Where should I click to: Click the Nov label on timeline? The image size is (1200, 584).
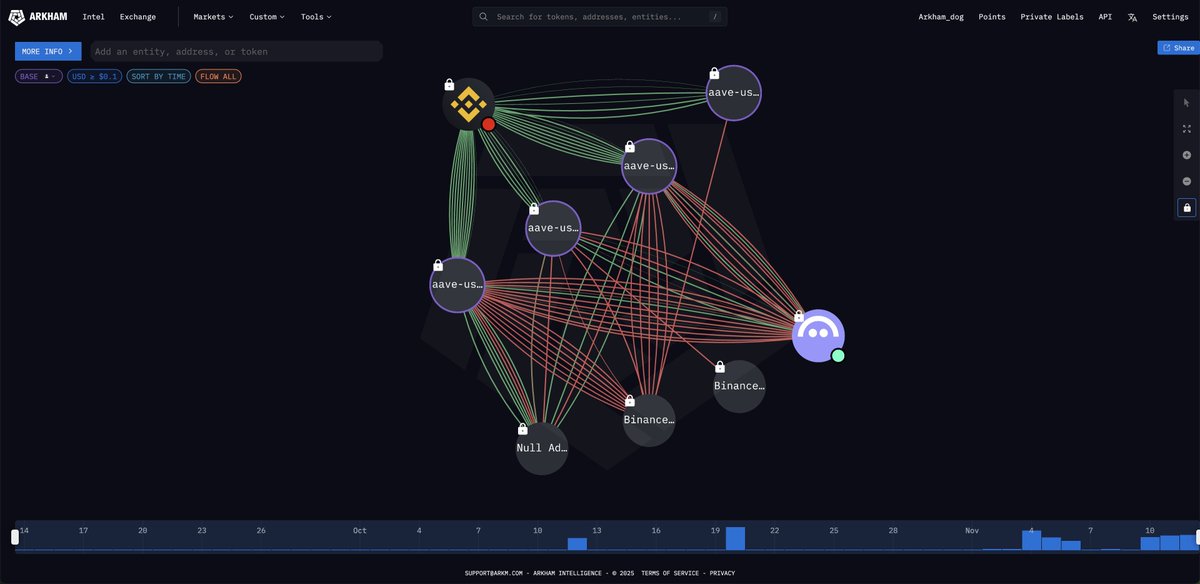[972, 530]
